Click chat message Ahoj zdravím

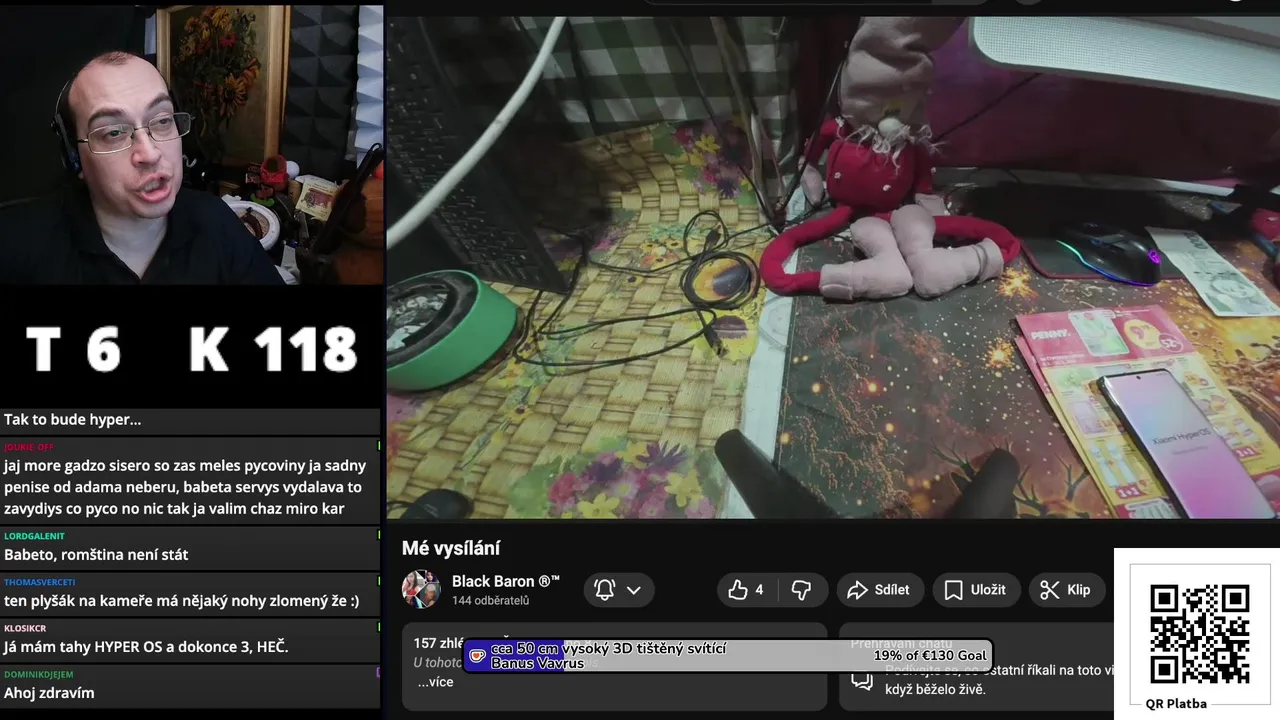coord(49,692)
